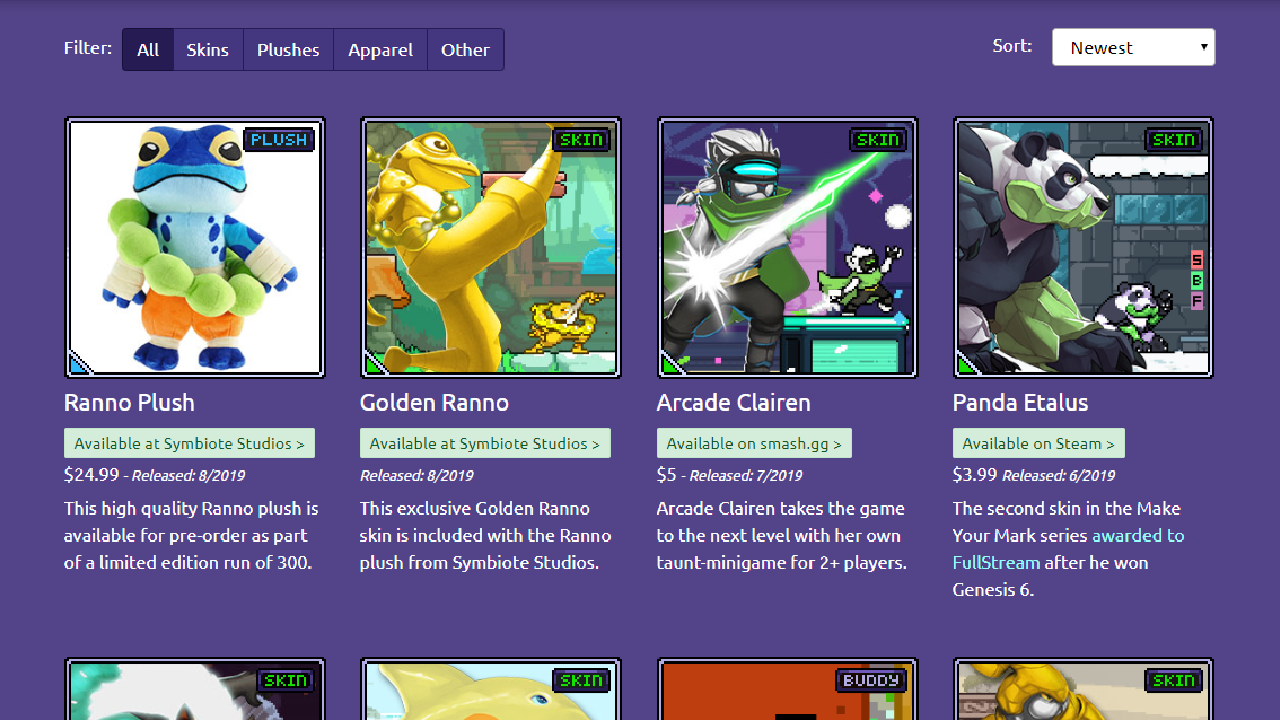Open the Ranno Plush product title
The width and height of the screenshot is (1280, 720).
128,402
